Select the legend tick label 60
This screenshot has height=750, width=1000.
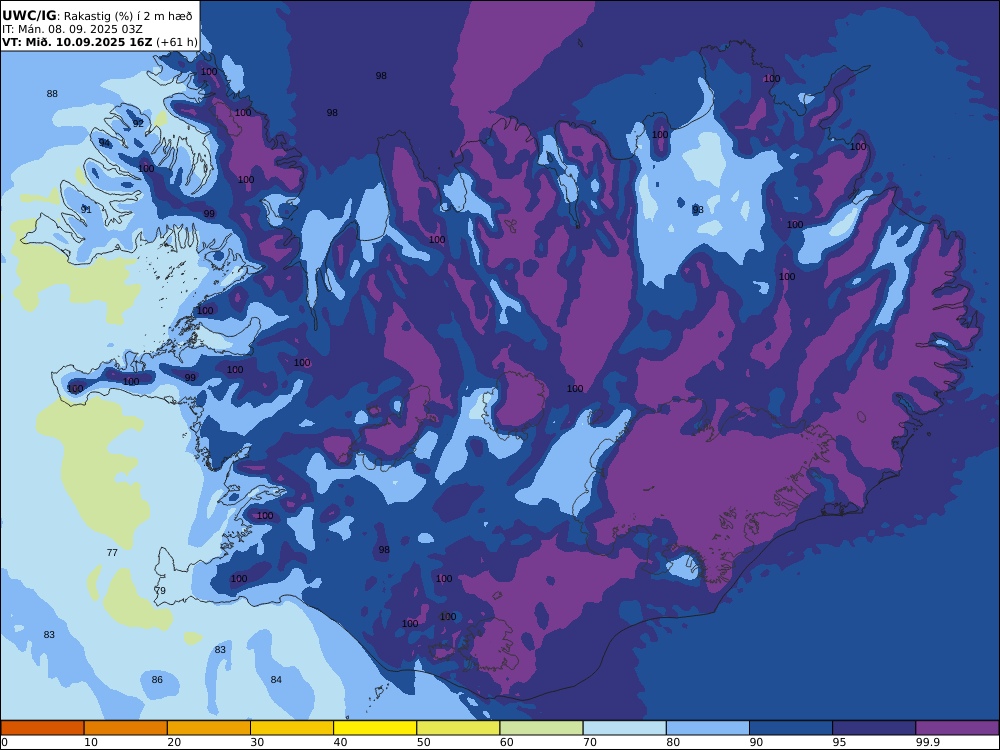point(507,742)
